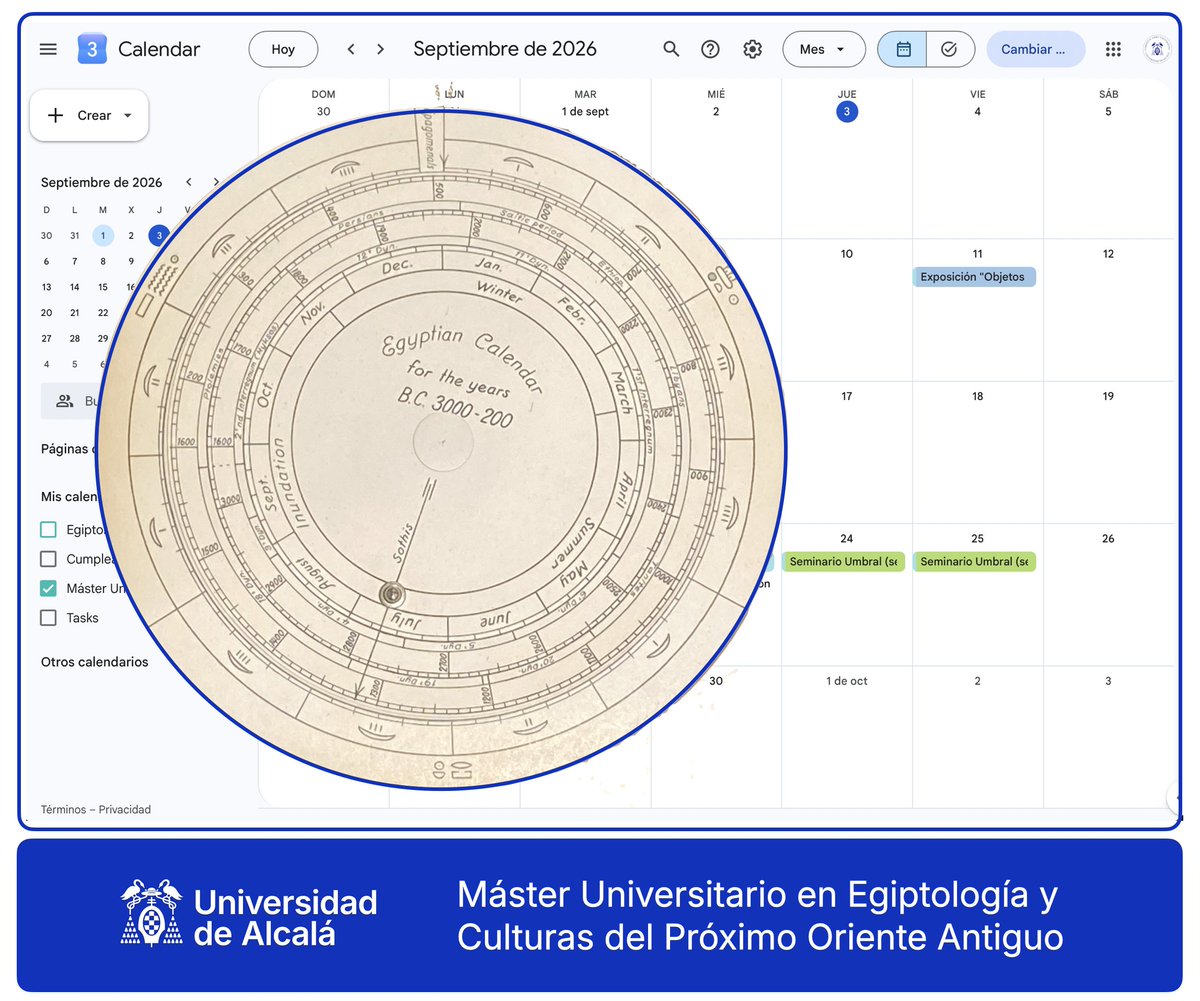Click day 4 in VIE column
This screenshot has height=1001, width=1200.
(977, 112)
